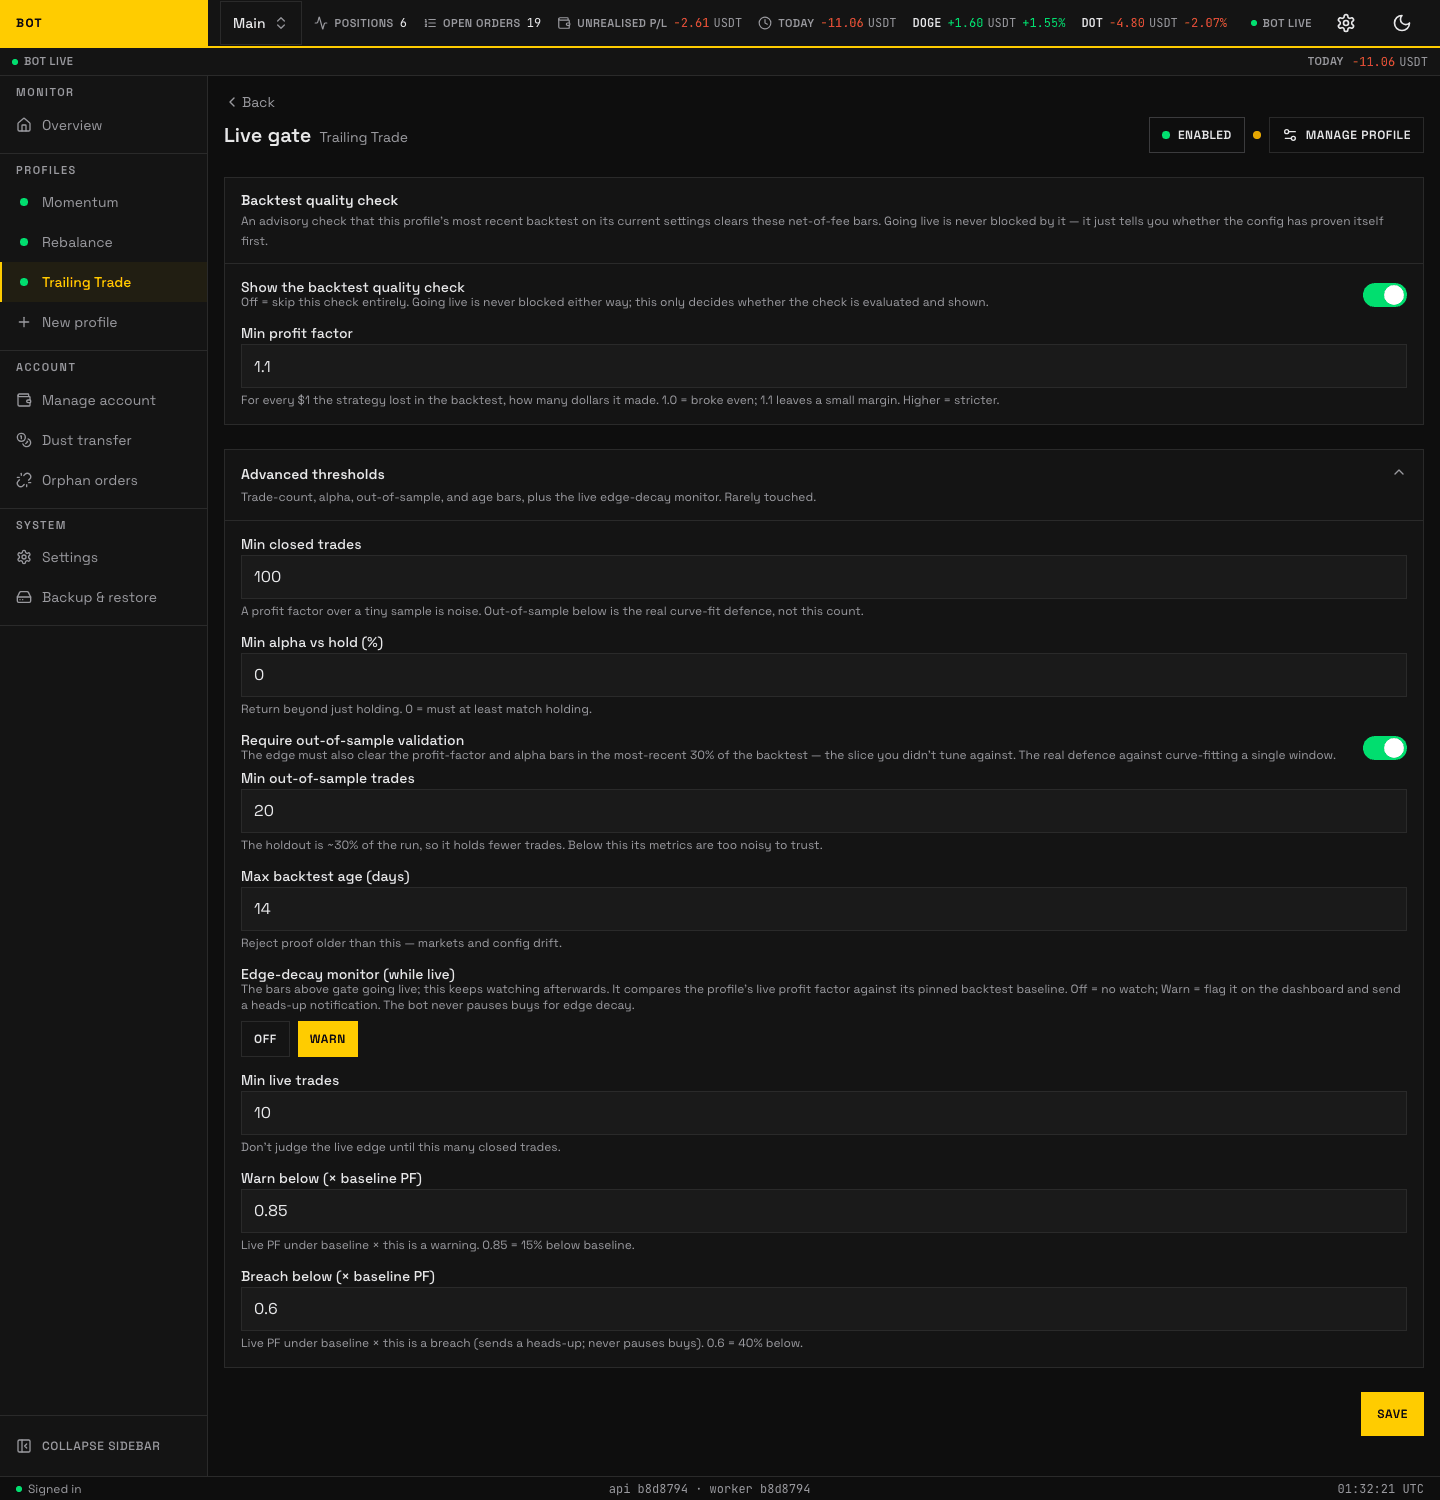Screen dimensions: 1440x1500
Task: Open Orphan orders page
Action: pos(104,480)
